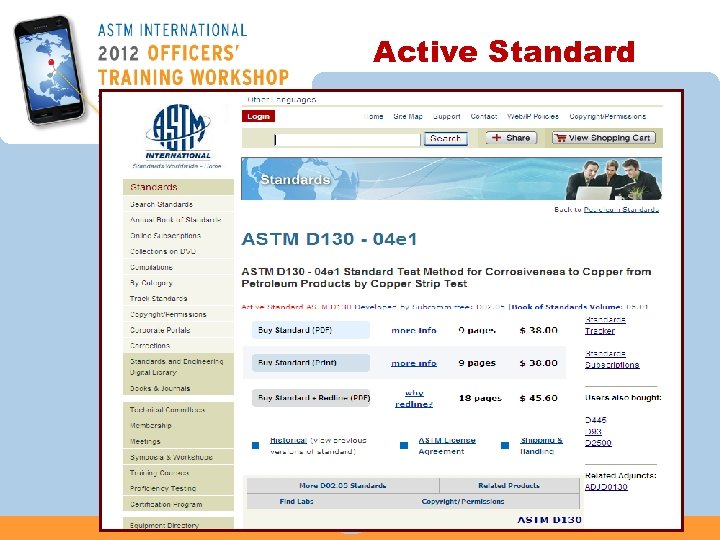720x540 pixels.
Task: Open Books & Journals
Action: [x=160, y=388]
